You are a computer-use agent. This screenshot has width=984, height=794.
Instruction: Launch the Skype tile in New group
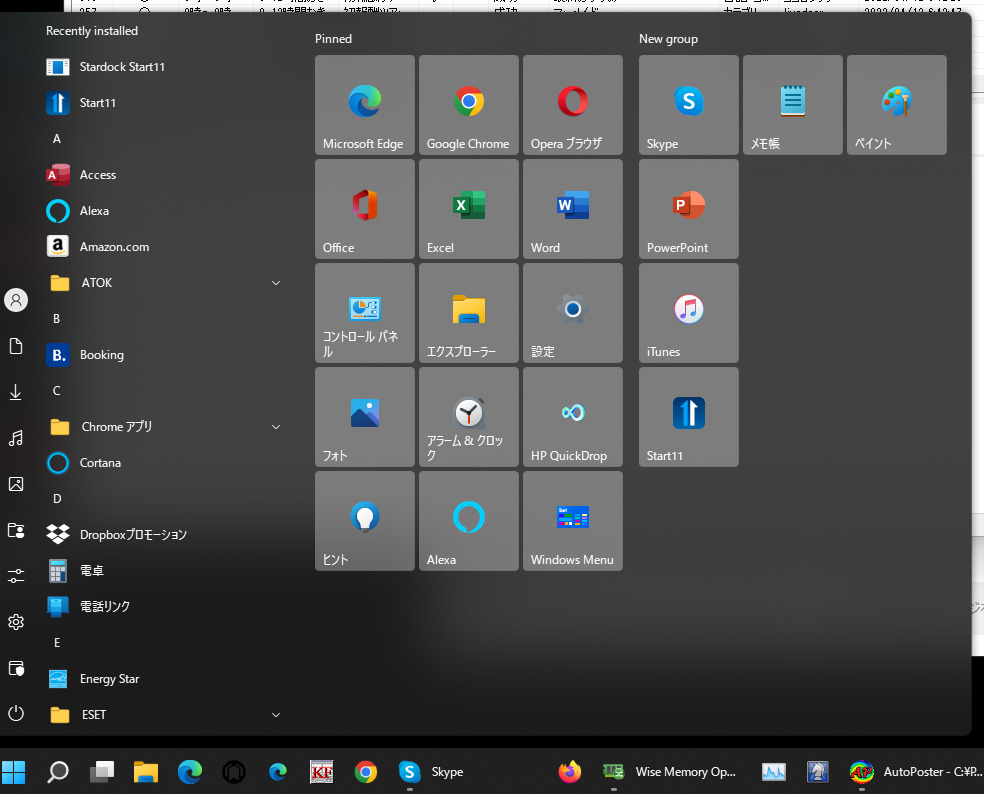[688, 105]
